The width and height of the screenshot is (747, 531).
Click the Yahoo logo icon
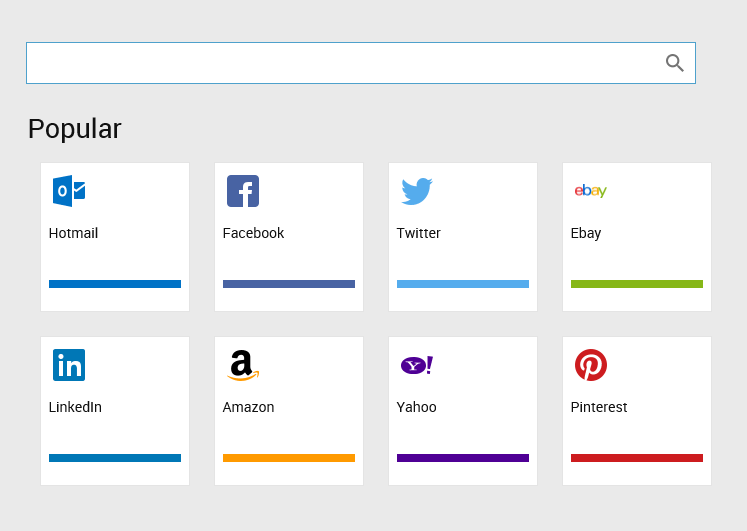pyautogui.click(x=416, y=365)
